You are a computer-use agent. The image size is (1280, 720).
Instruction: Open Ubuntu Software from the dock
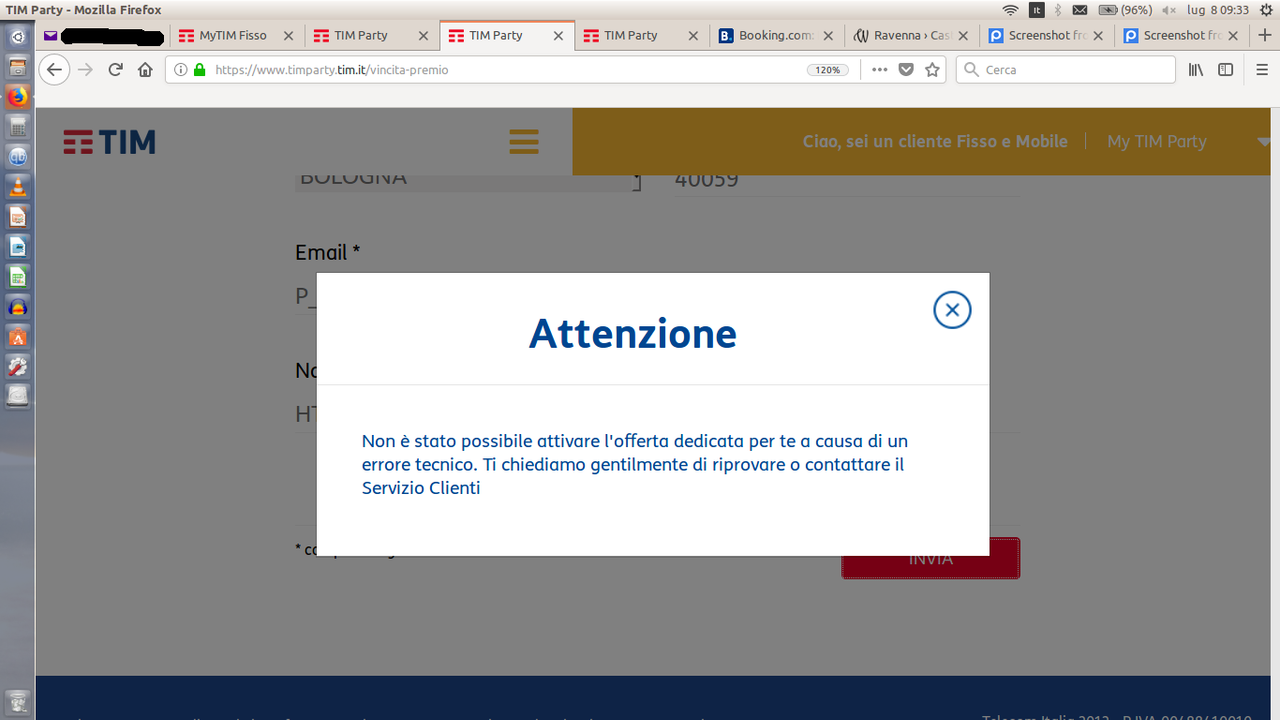(x=17, y=337)
